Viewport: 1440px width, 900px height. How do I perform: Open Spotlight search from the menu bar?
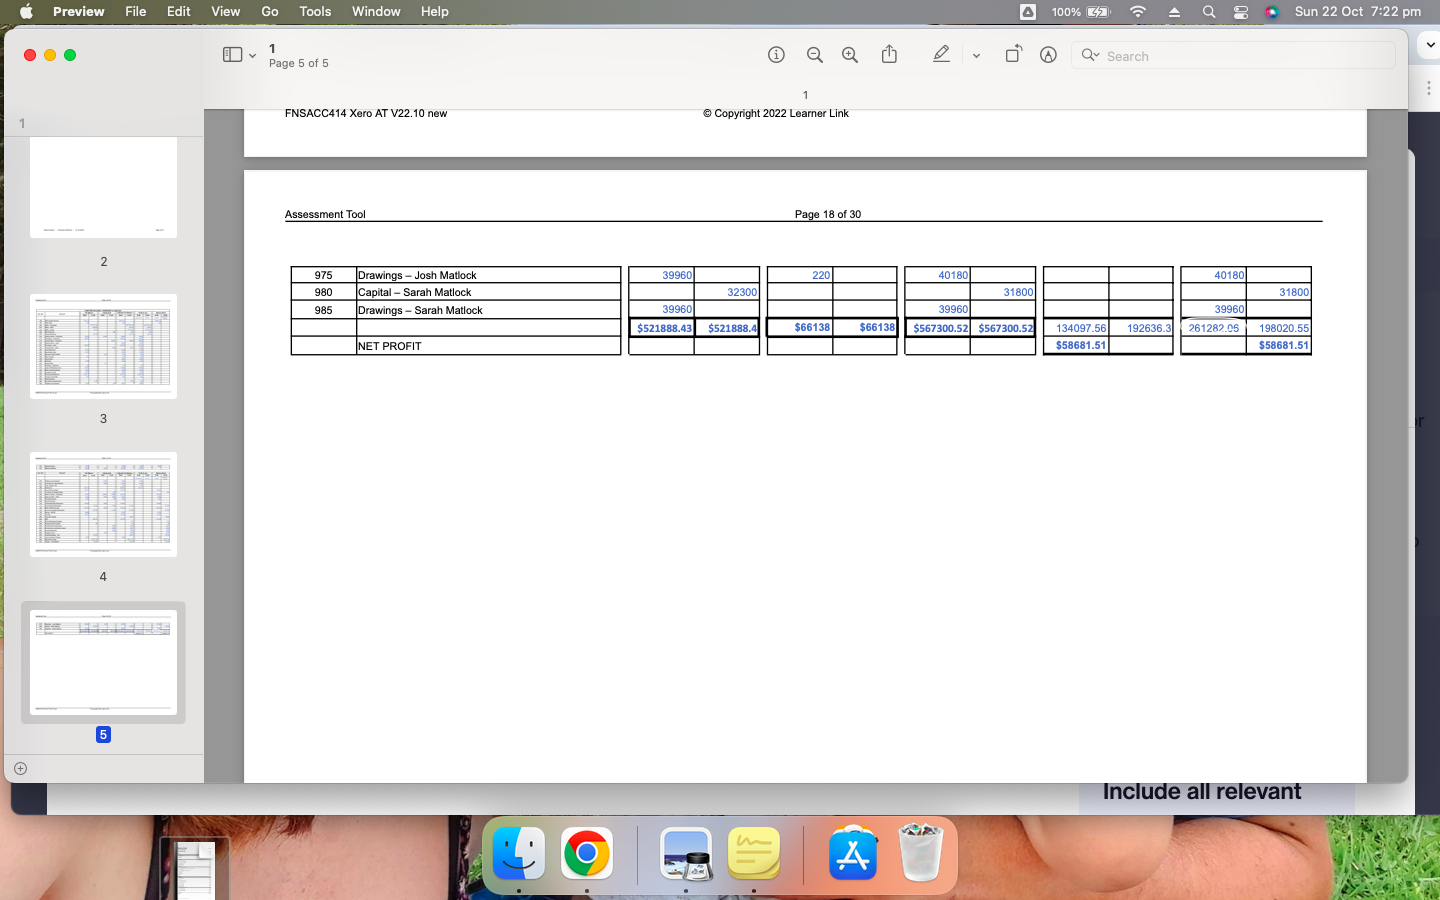pyautogui.click(x=1208, y=12)
